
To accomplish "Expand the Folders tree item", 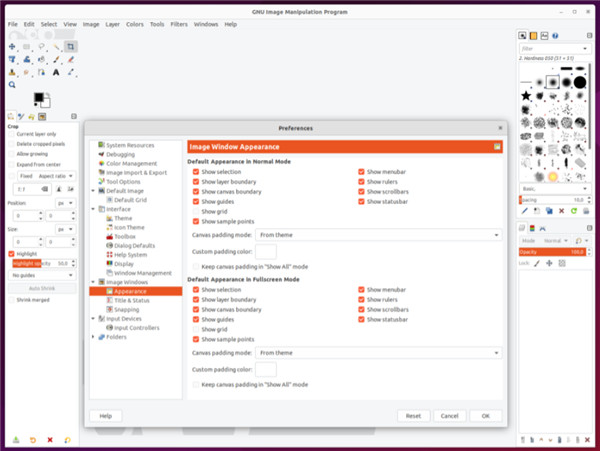I will pos(94,337).
